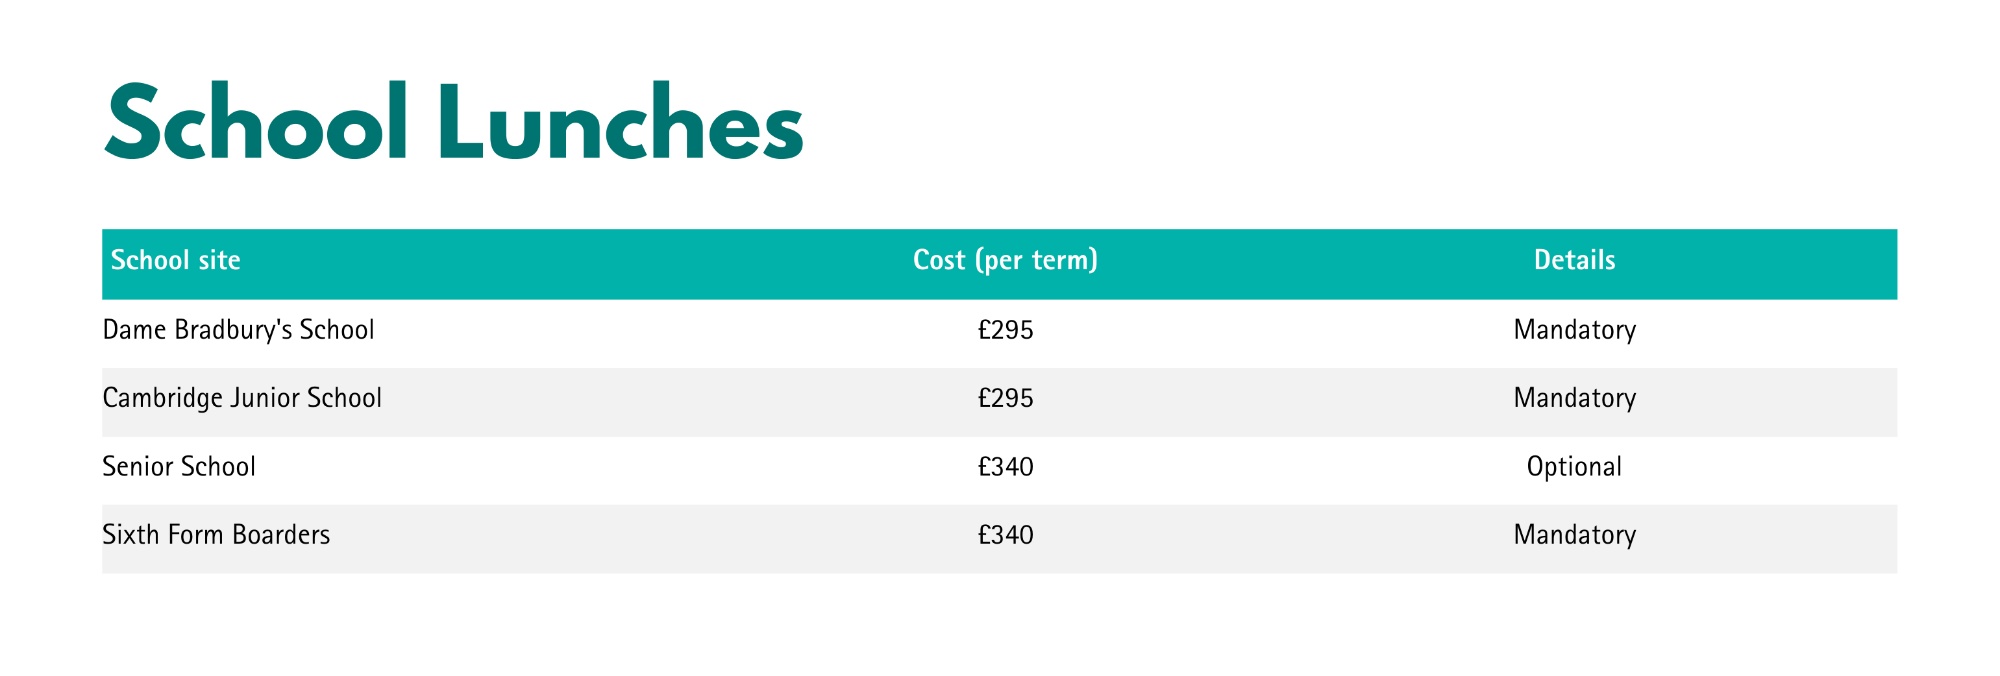Viewport: 2000px width, 676px height.
Task: Click "Mandatory" in the Sixth Form Boarders row
Action: tap(1574, 535)
